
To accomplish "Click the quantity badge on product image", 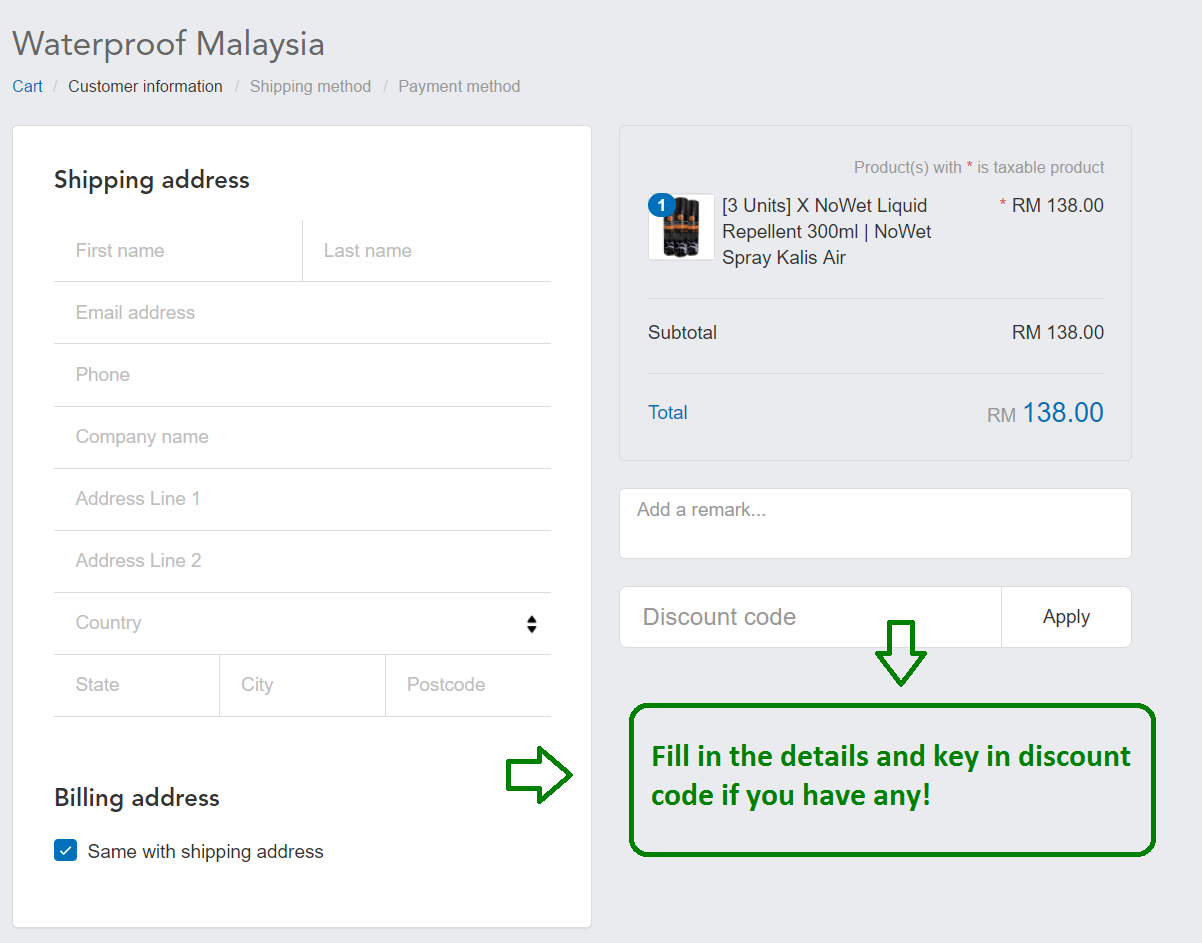I will (x=661, y=205).
